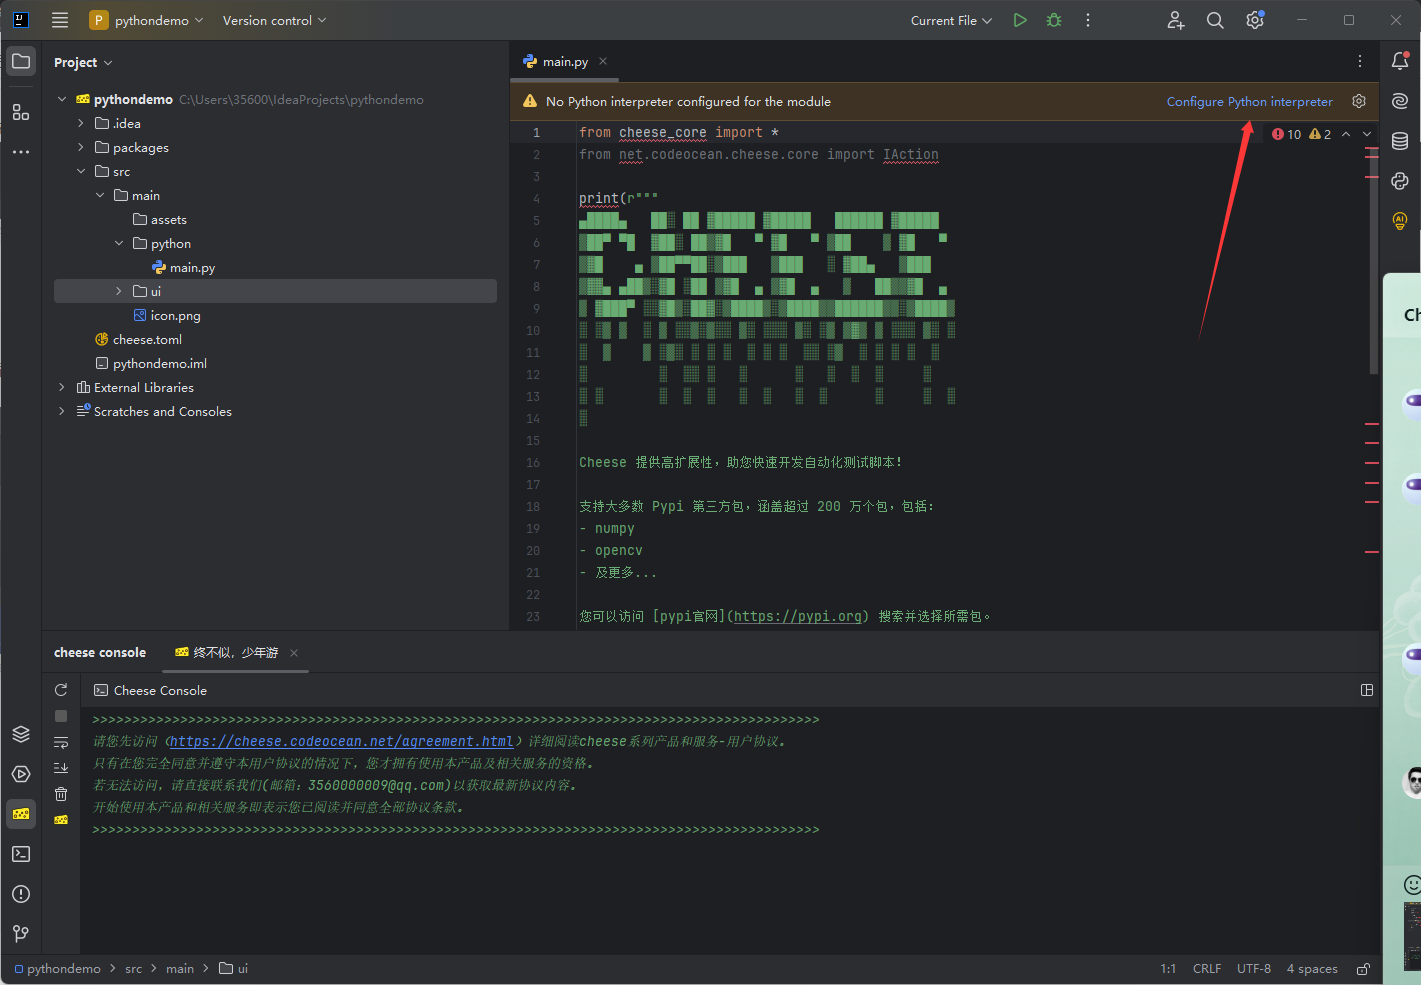Select main.py in project tree
This screenshot has height=985, width=1421.
(x=183, y=267)
